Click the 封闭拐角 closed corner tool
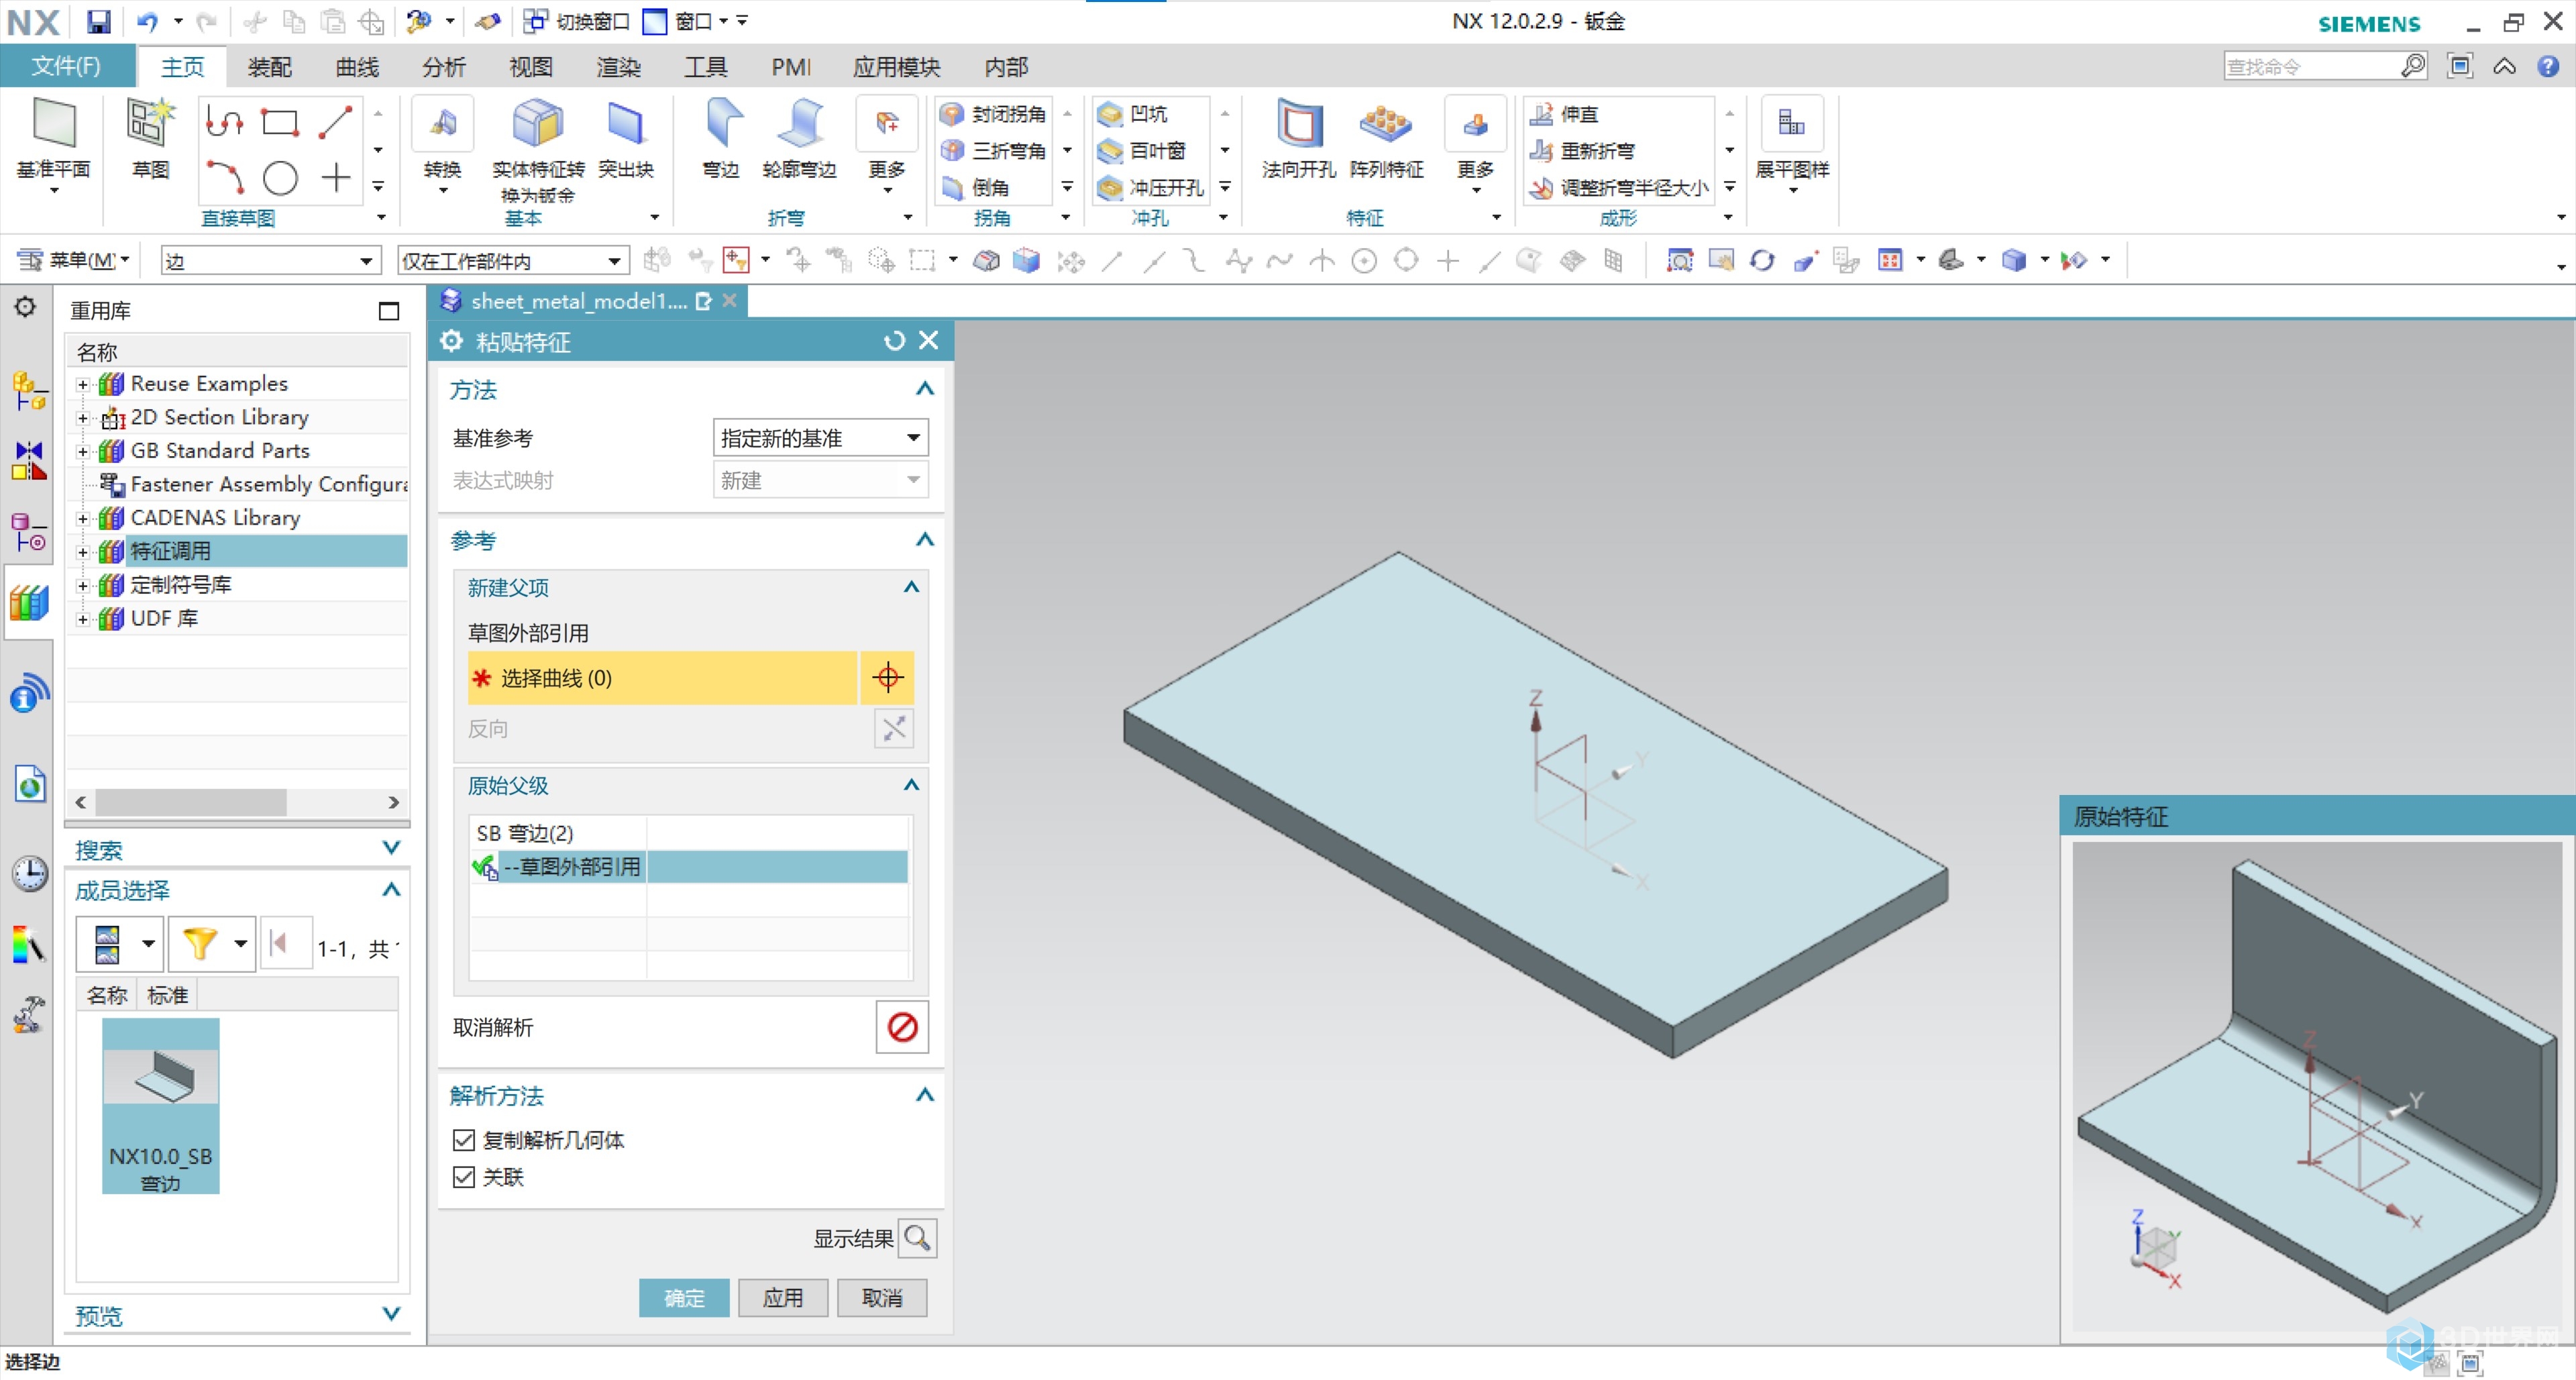 coord(994,115)
